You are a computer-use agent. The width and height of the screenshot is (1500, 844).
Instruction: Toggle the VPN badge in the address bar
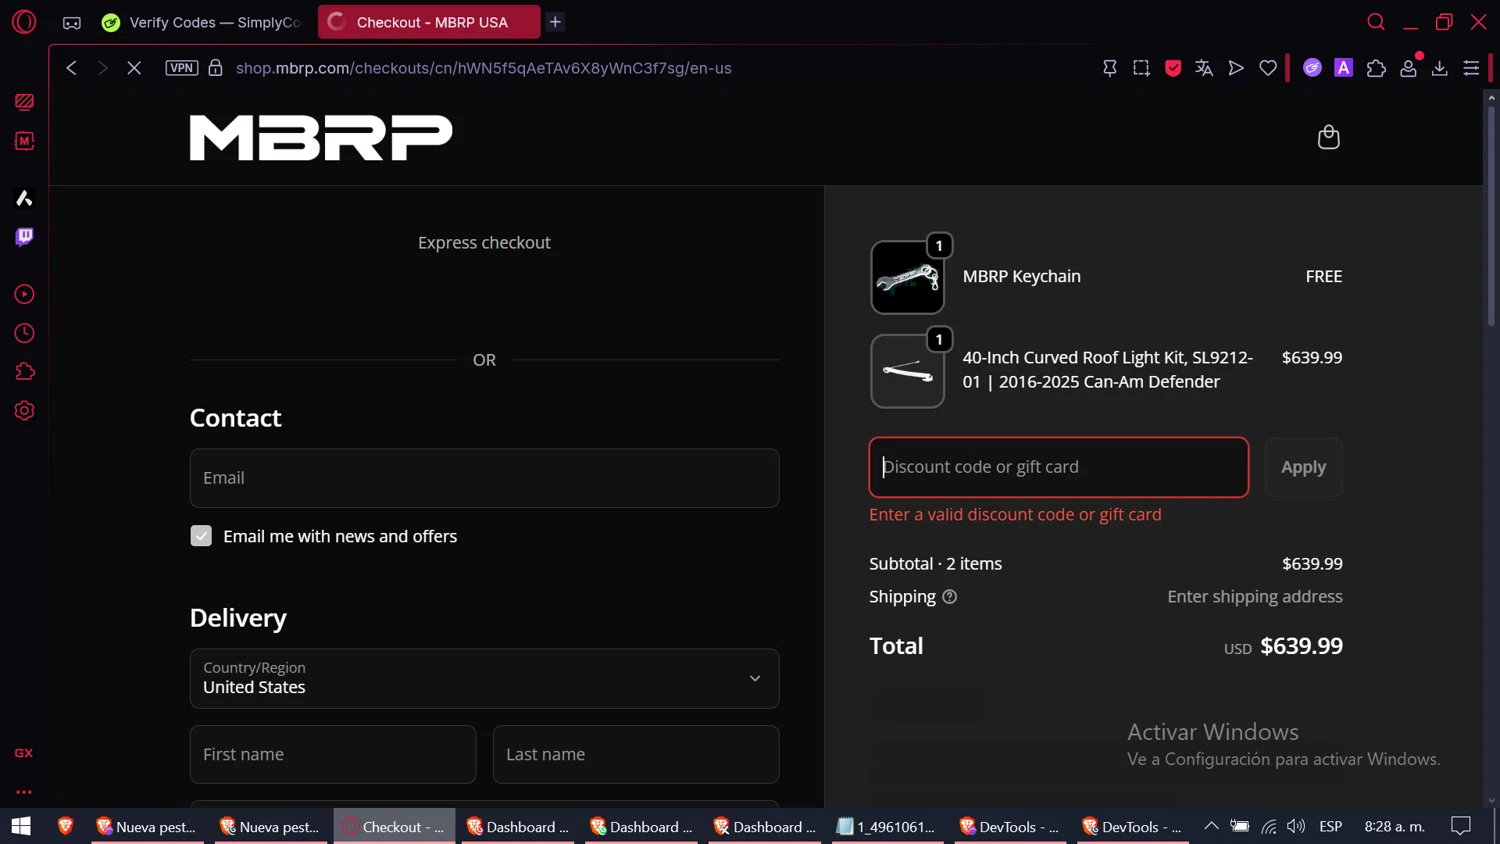(x=182, y=68)
